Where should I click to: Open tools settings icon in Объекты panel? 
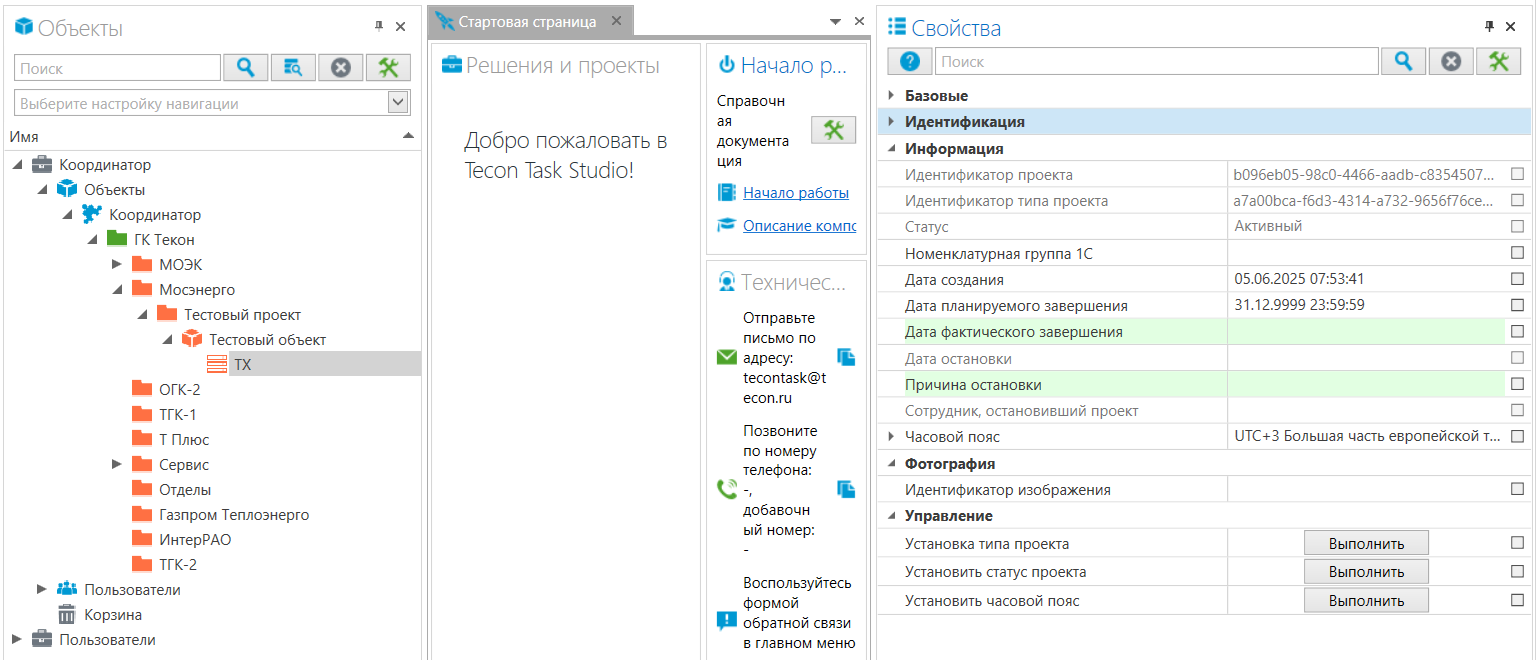[388, 68]
